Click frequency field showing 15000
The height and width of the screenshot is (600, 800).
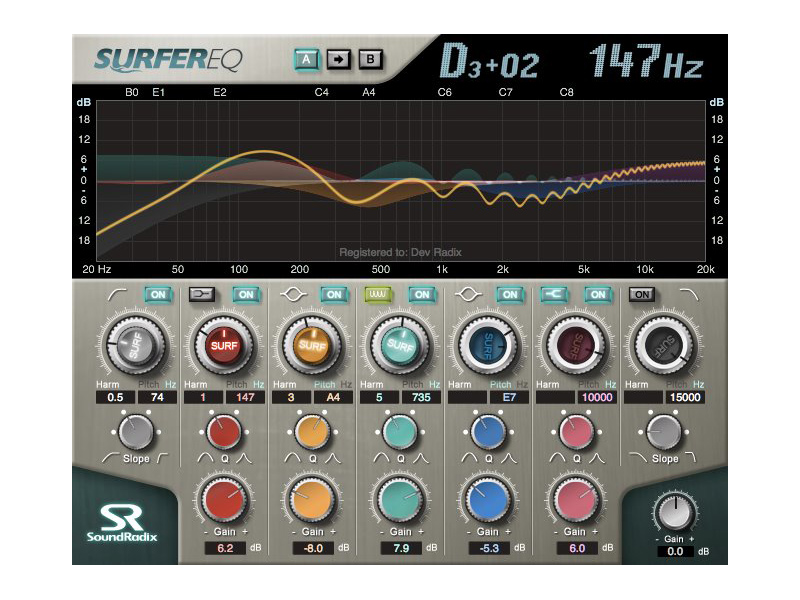(685, 397)
